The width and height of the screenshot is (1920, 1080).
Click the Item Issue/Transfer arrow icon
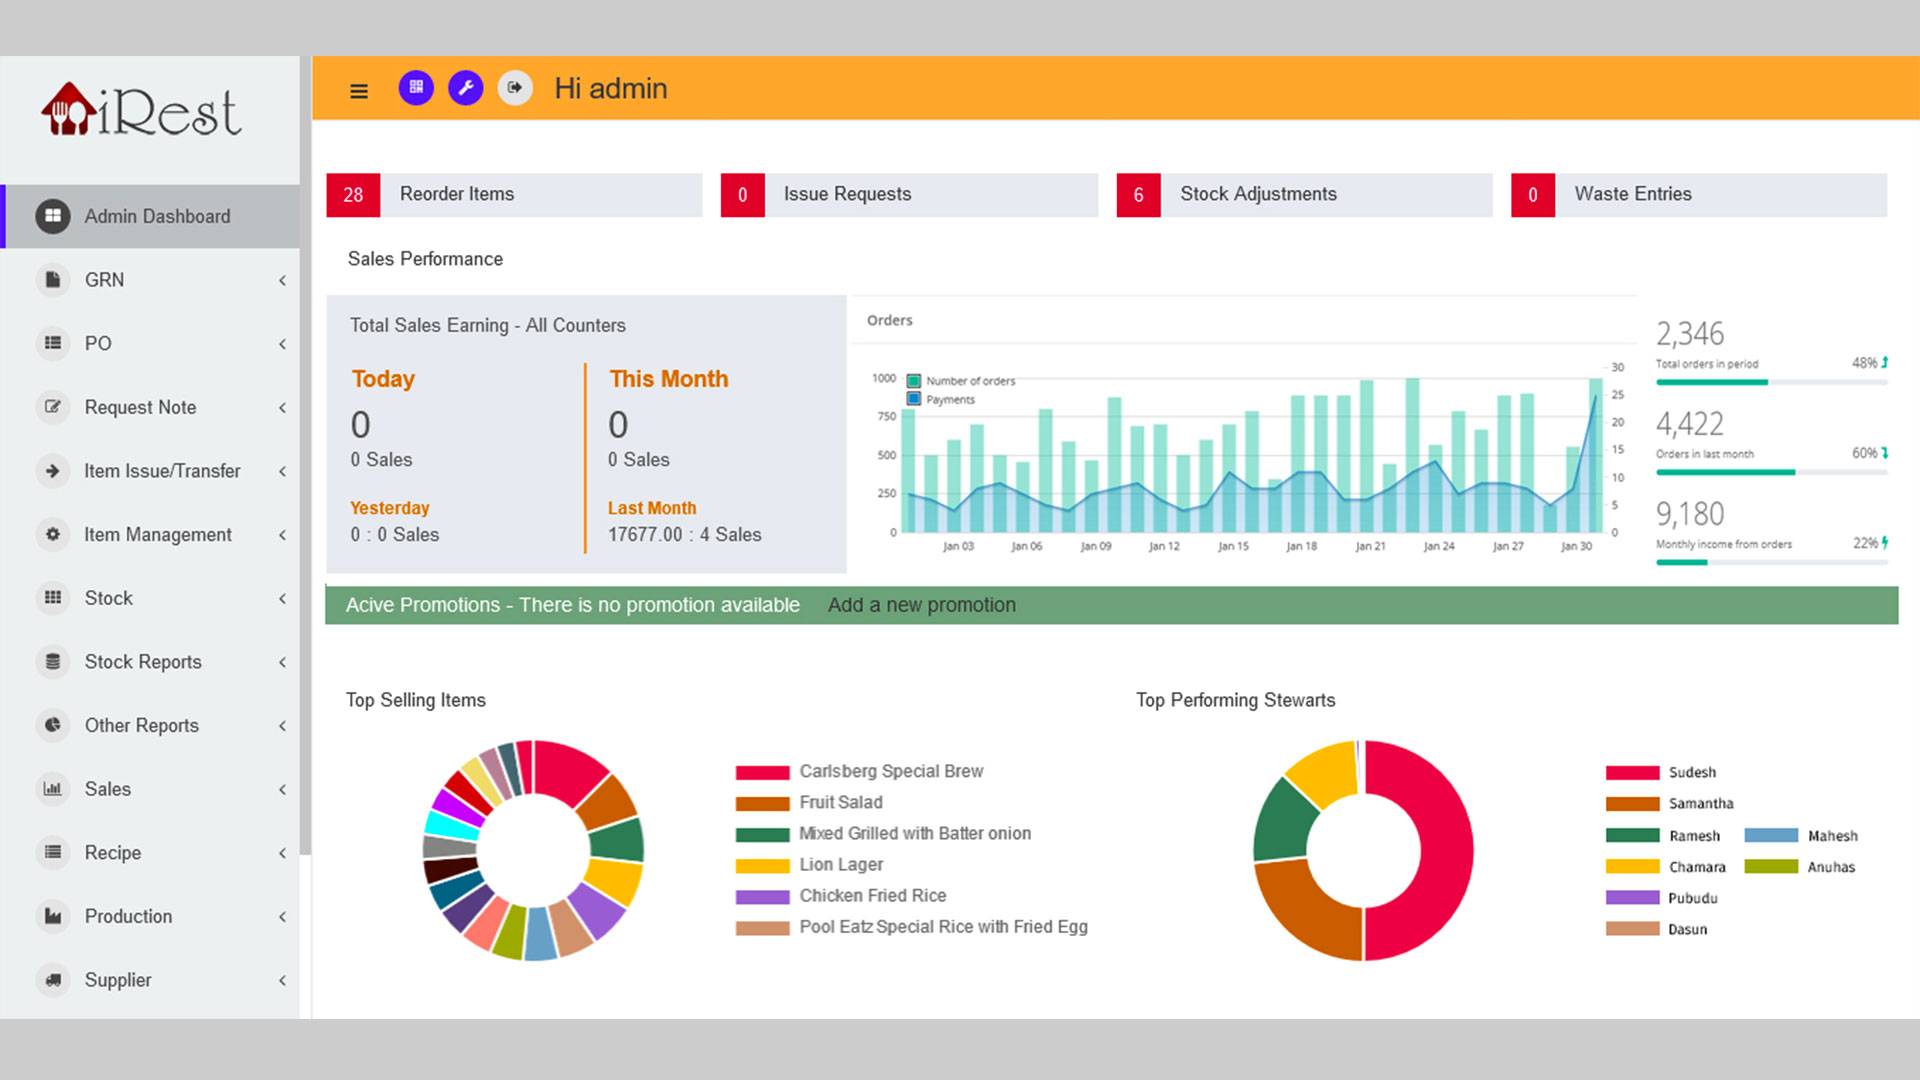pyautogui.click(x=53, y=471)
